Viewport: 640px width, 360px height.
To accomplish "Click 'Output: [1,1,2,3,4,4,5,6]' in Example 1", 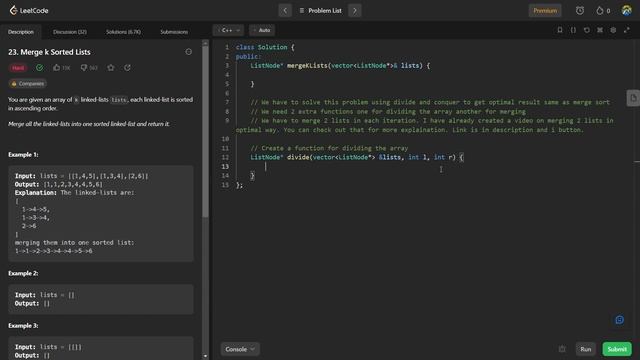I will [59, 184].
